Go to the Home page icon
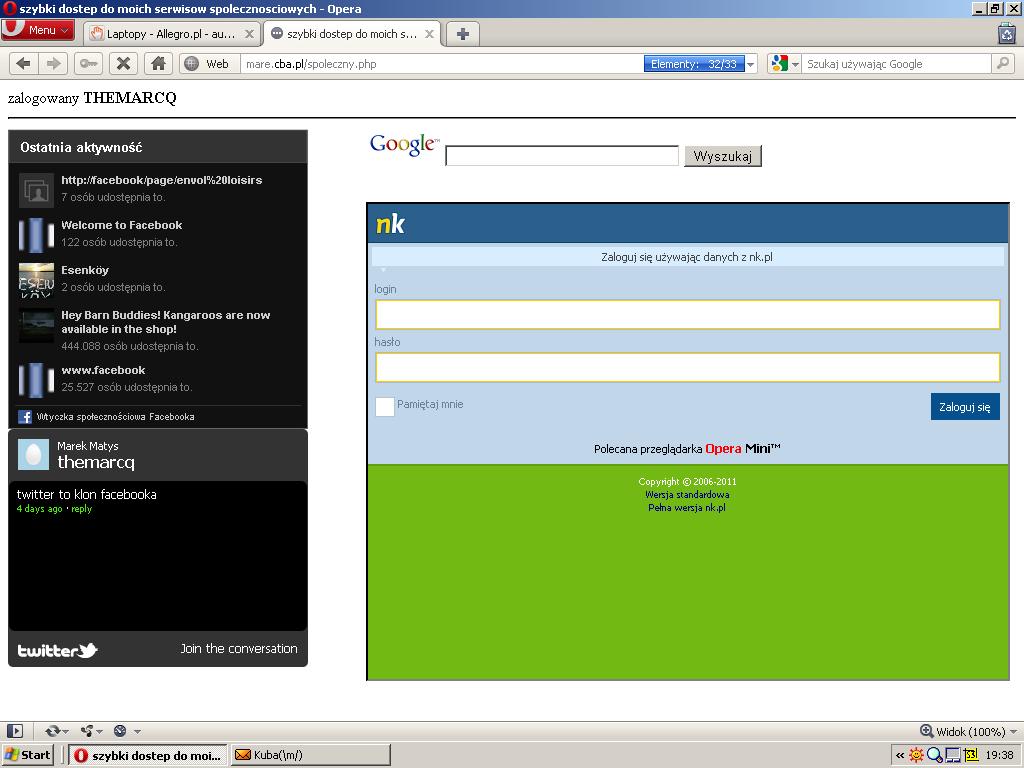Screen dimensions: 1024x768 [x=158, y=64]
